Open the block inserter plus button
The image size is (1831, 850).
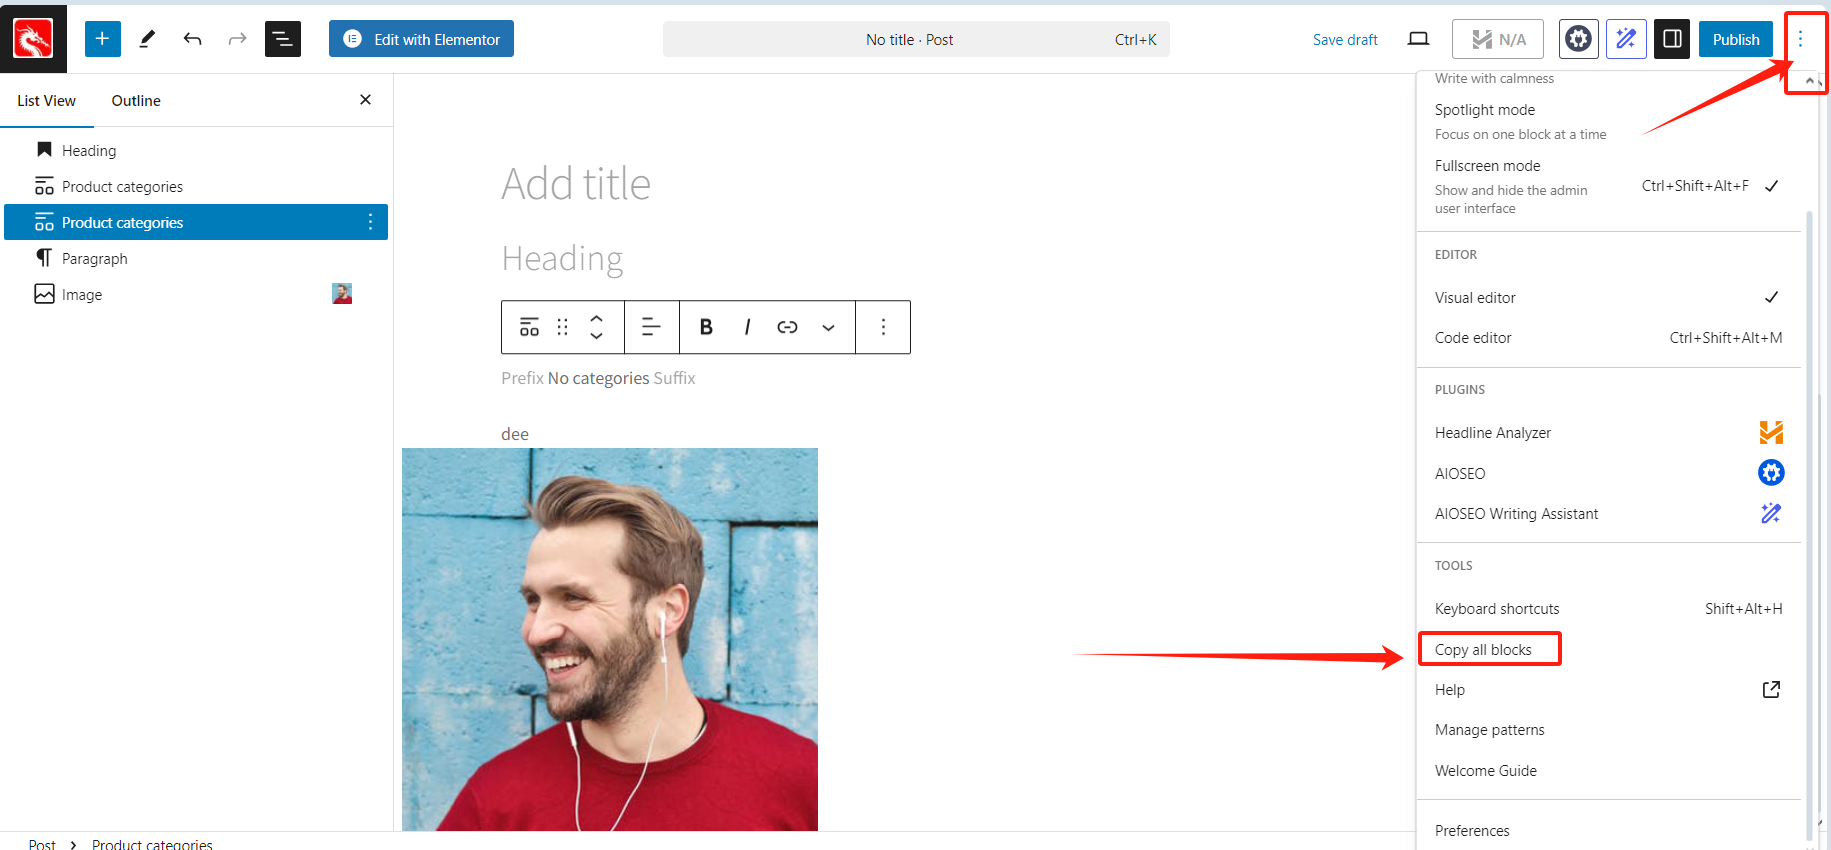[103, 39]
